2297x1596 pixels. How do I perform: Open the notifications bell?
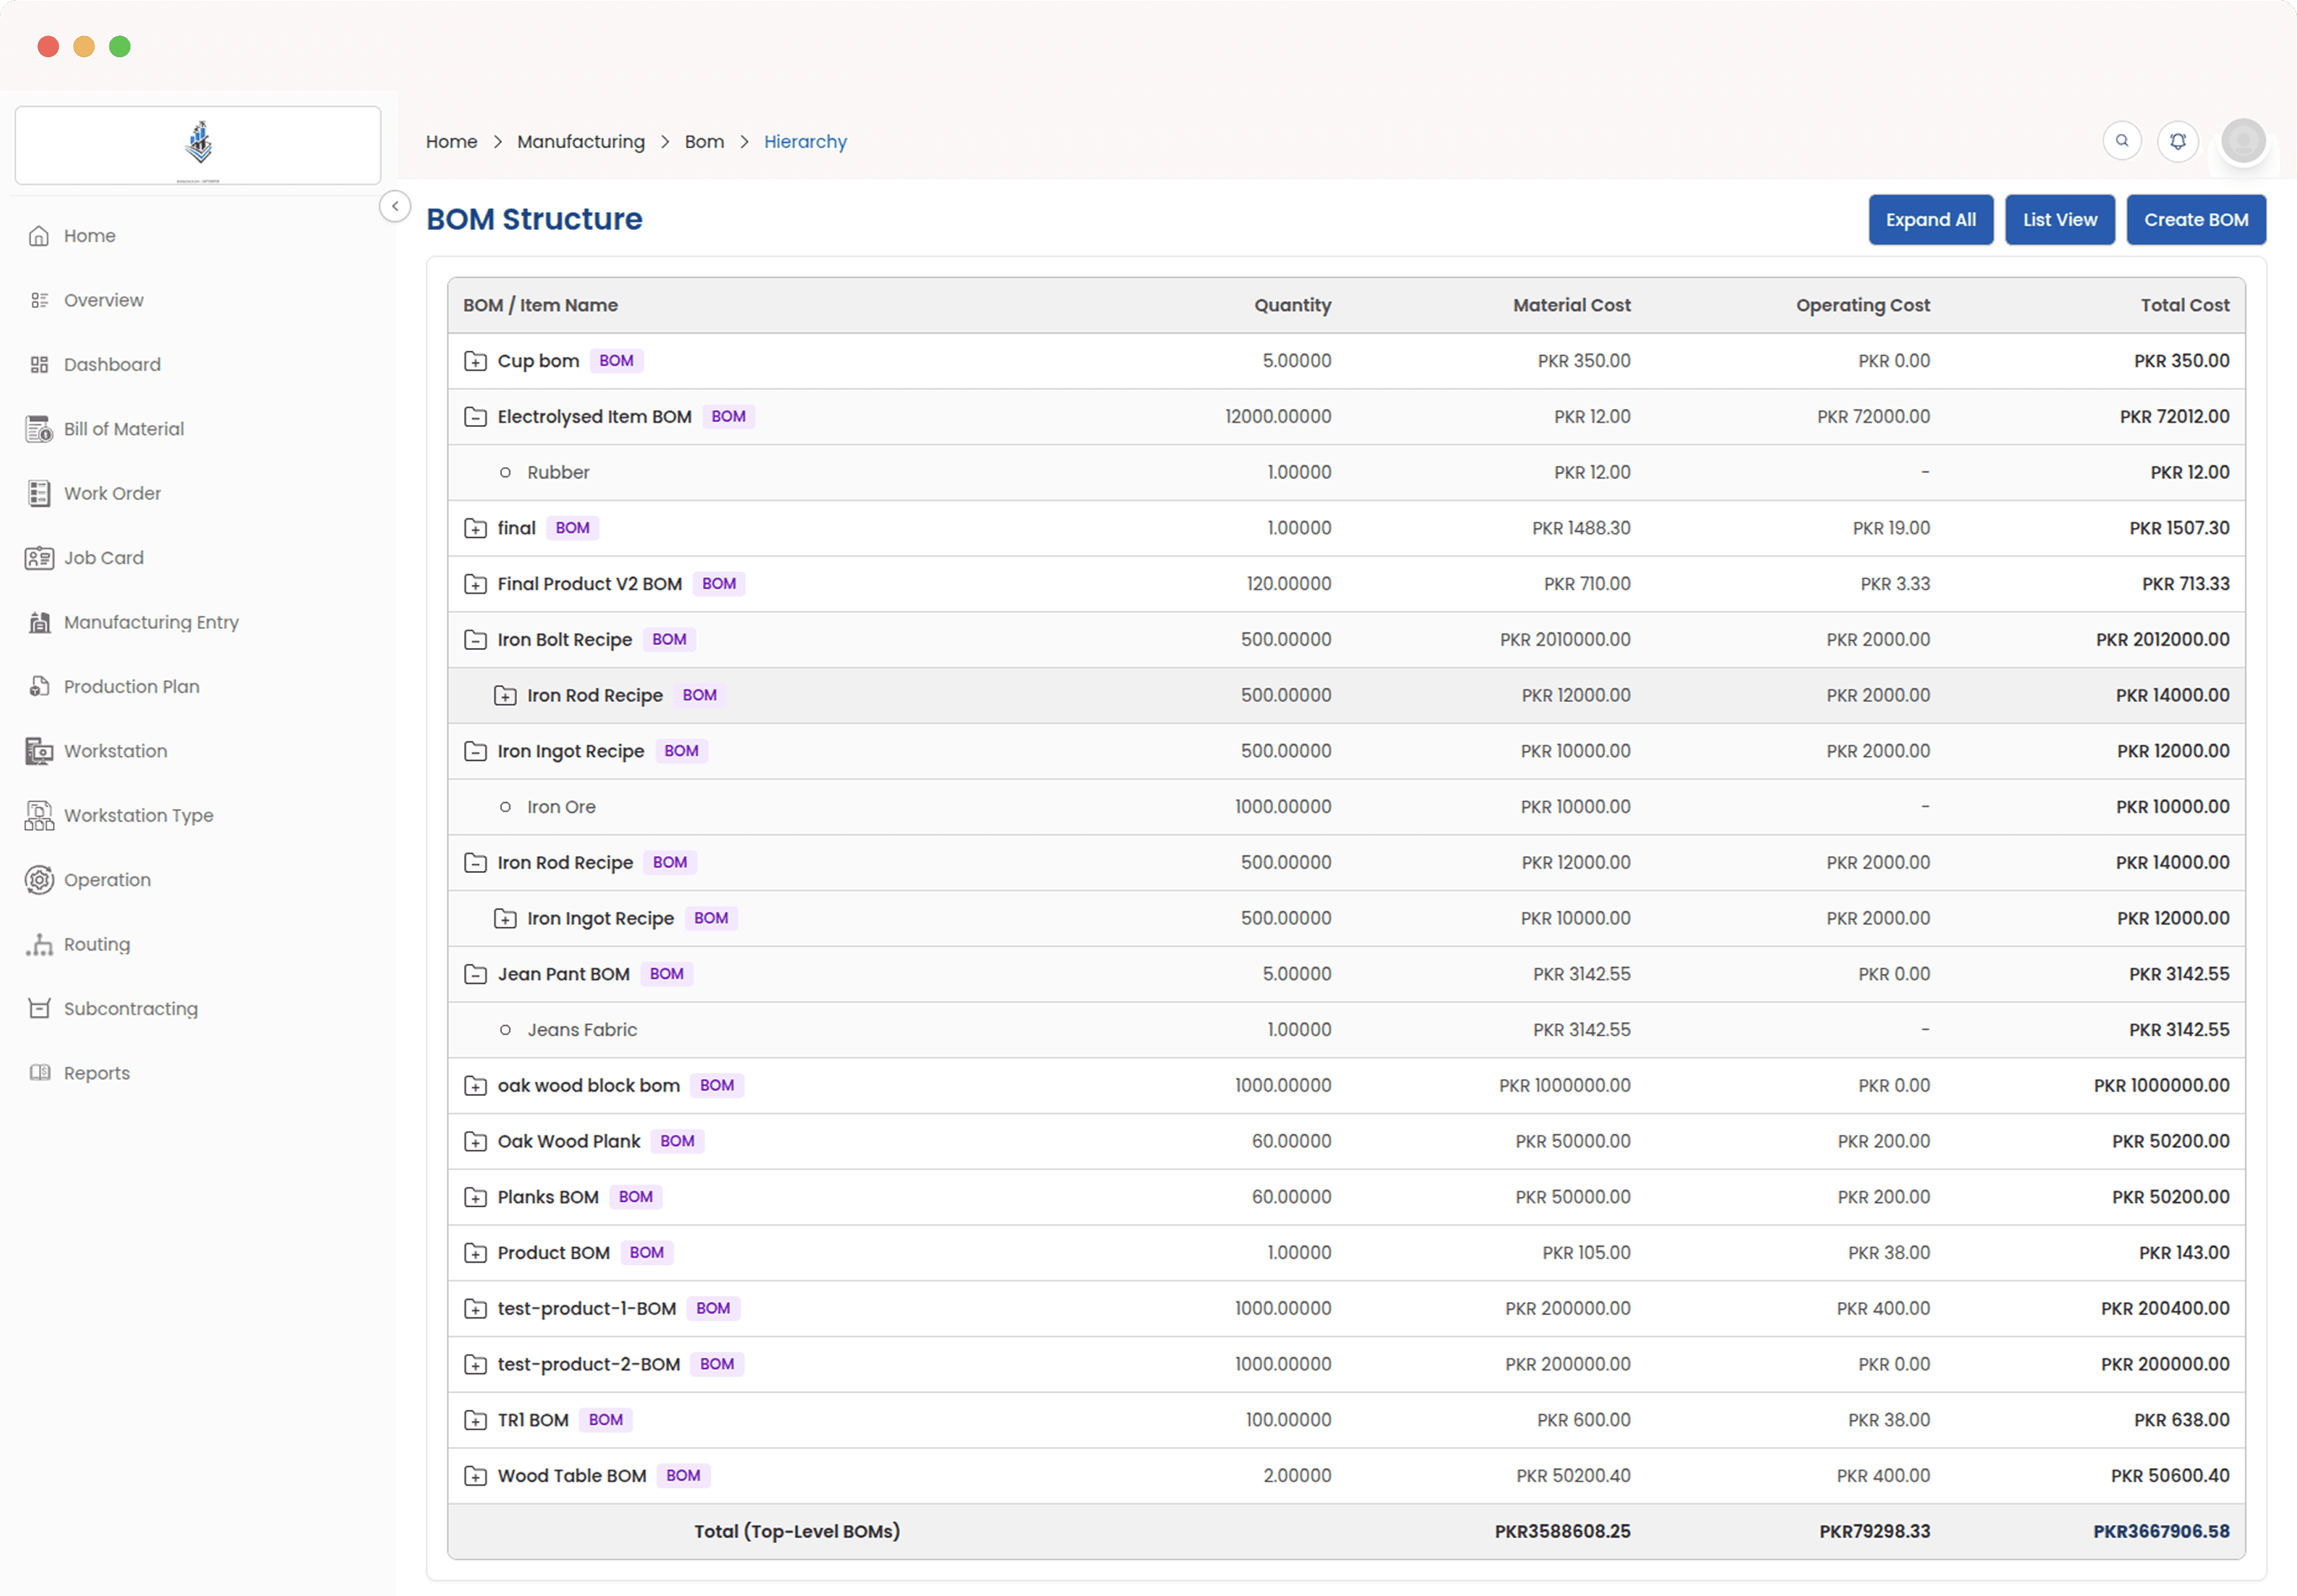click(x=2177, y=141)
